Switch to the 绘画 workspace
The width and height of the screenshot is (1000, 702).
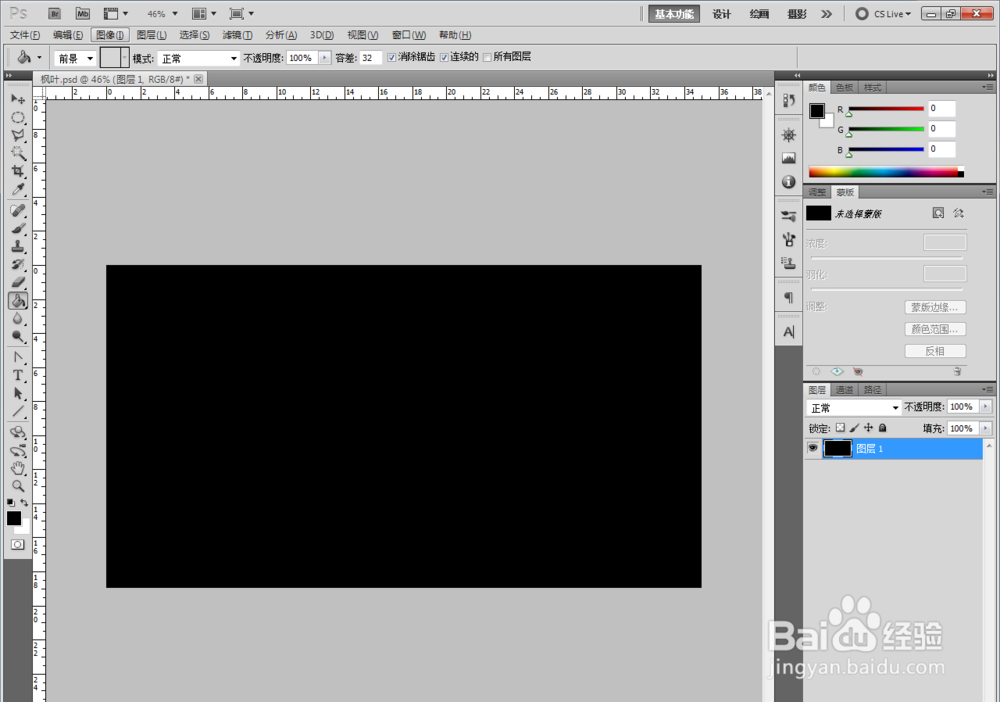[x=759, y=14]
